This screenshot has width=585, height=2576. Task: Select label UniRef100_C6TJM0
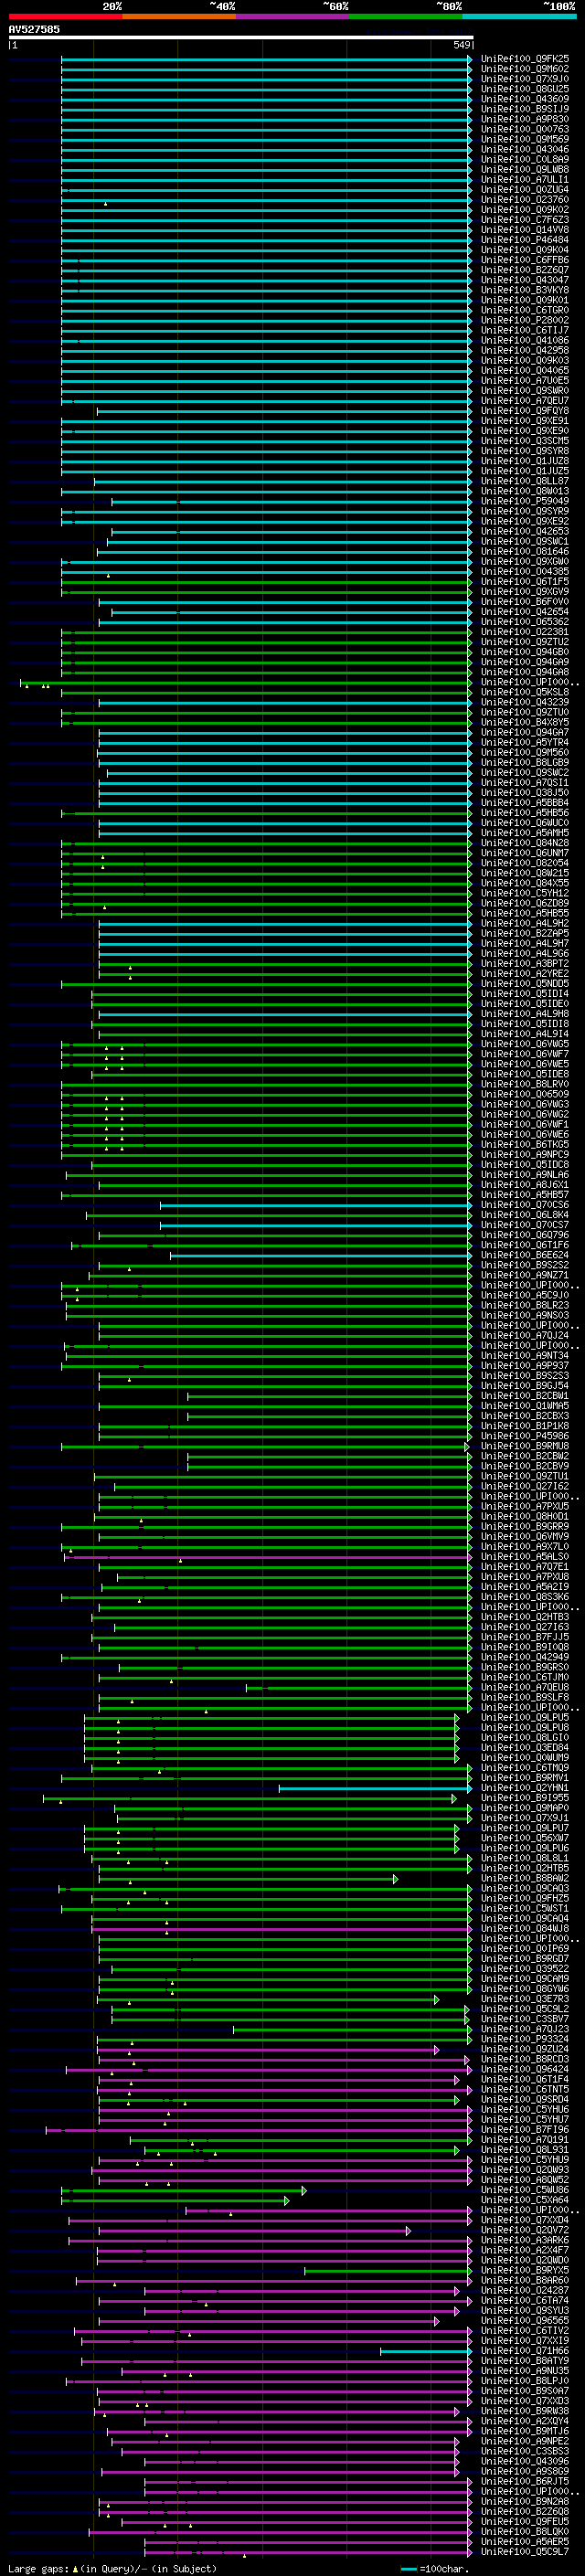[525, 1677]
